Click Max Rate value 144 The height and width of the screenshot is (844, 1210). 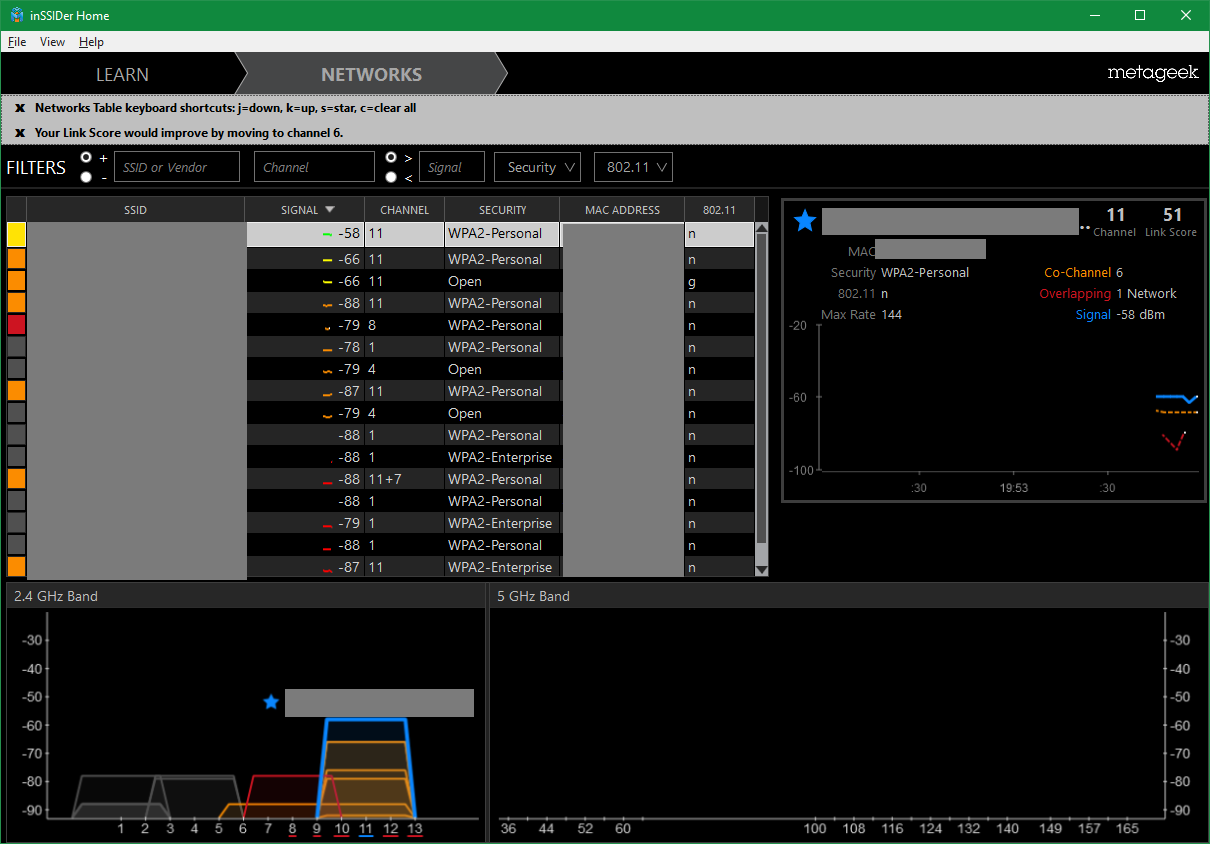click(892, 315)
